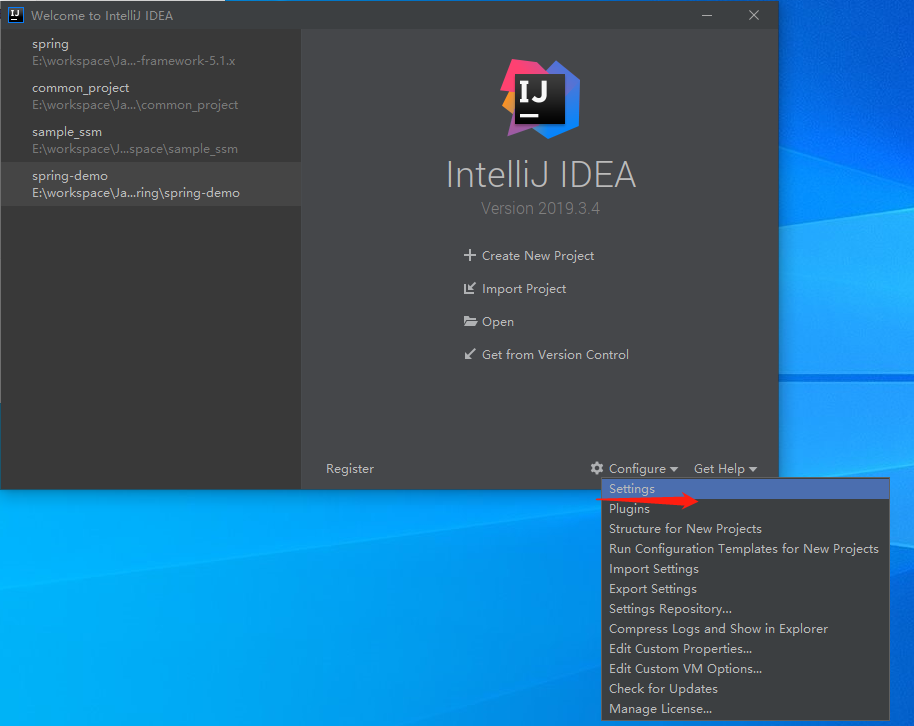Image resolution: width=914 pixels, height=726 pixels.
Task: Click the Register link
Action: 350,469
